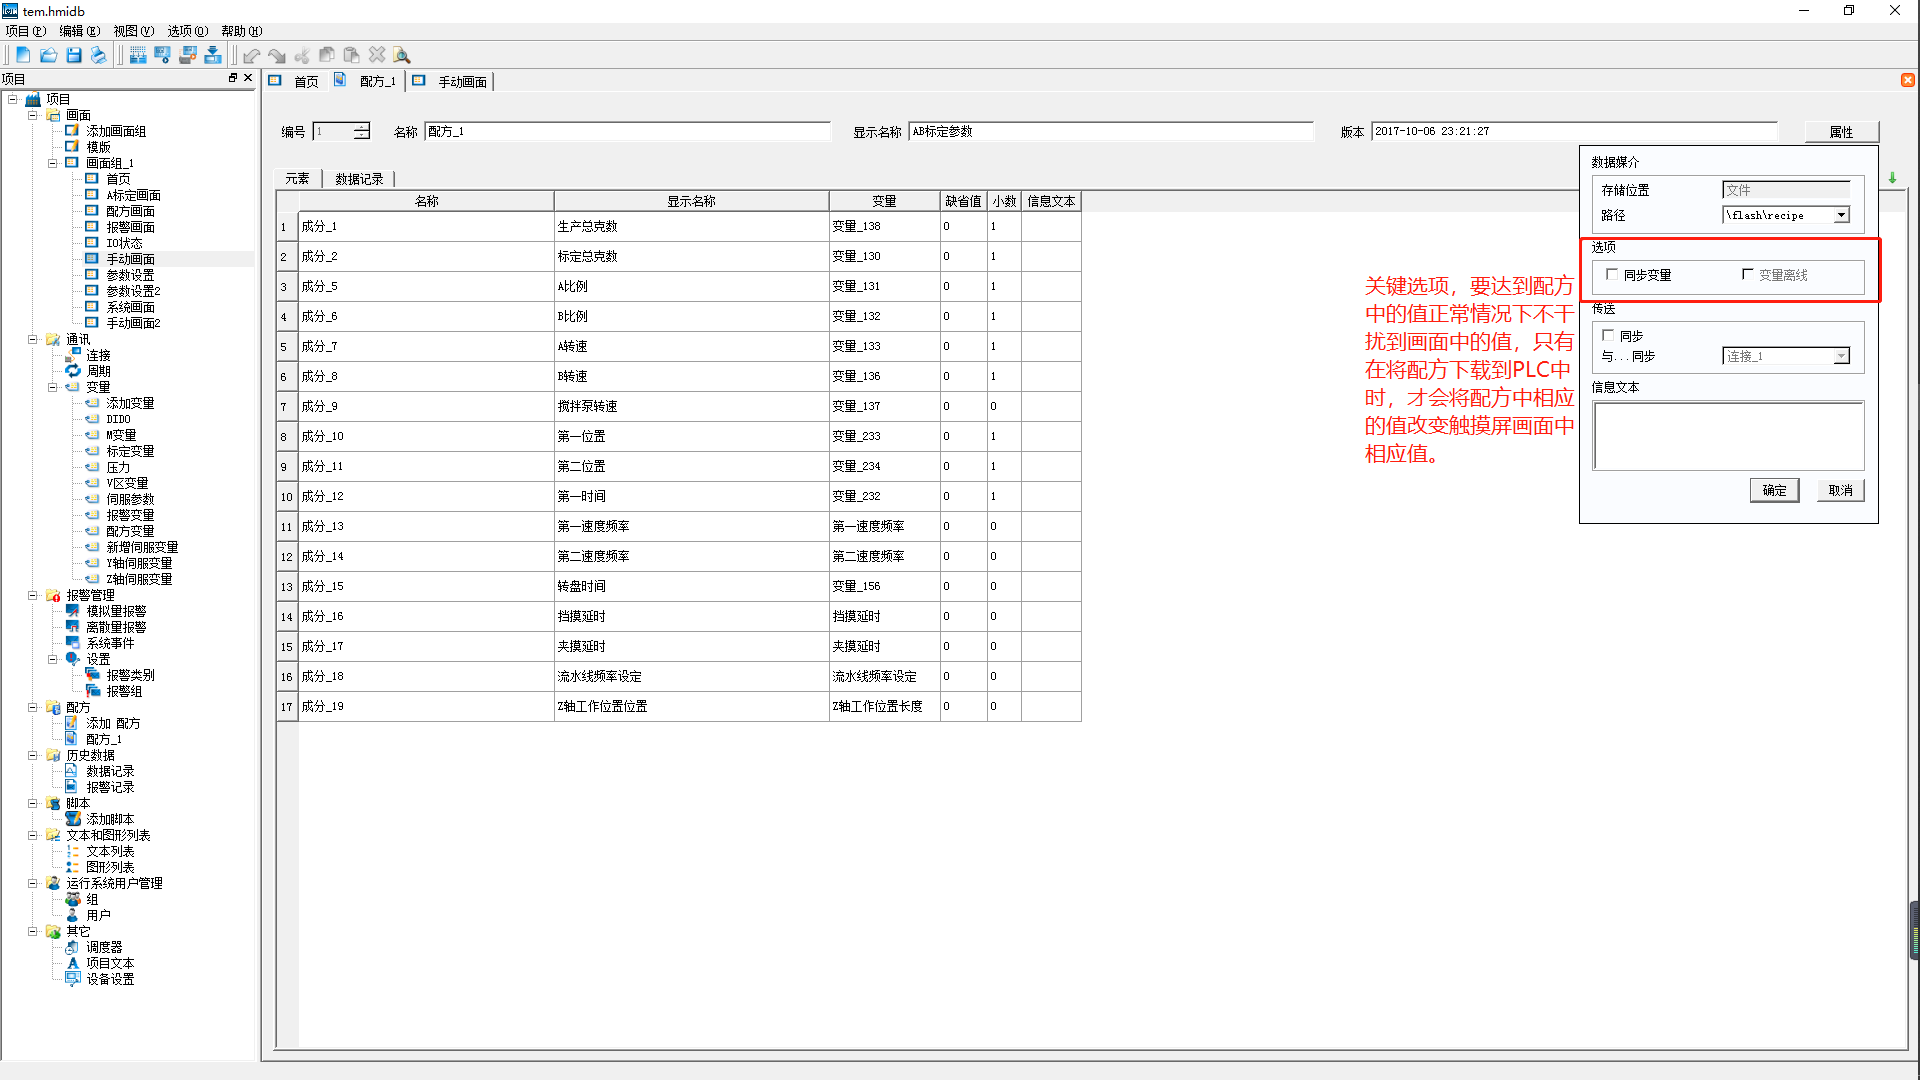This screenshot has height=1080, width=1920.
Task: Open the 路径 dropdown \flash\recipe
Action: click(x=1841, y=215)
